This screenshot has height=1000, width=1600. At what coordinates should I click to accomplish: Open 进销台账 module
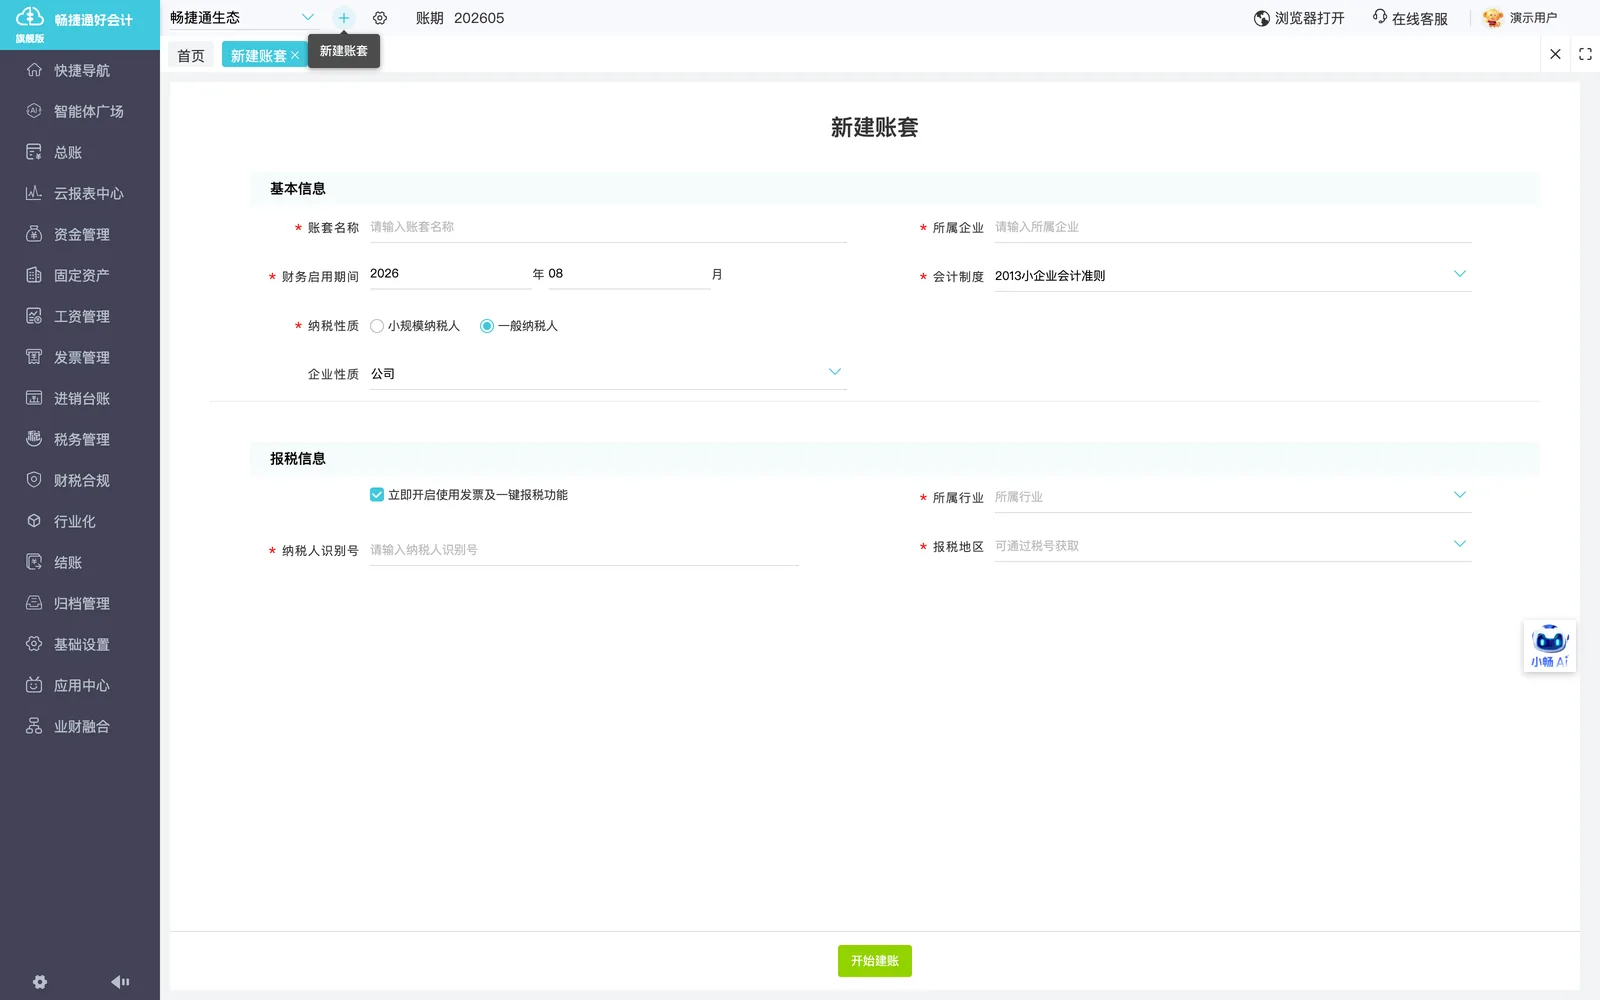click(80, 398)
